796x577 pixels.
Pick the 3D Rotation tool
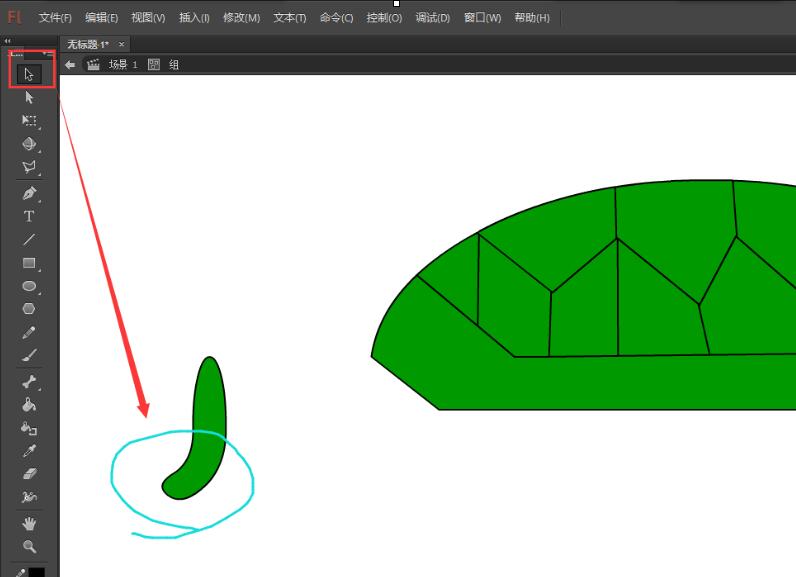pos(29,144)
